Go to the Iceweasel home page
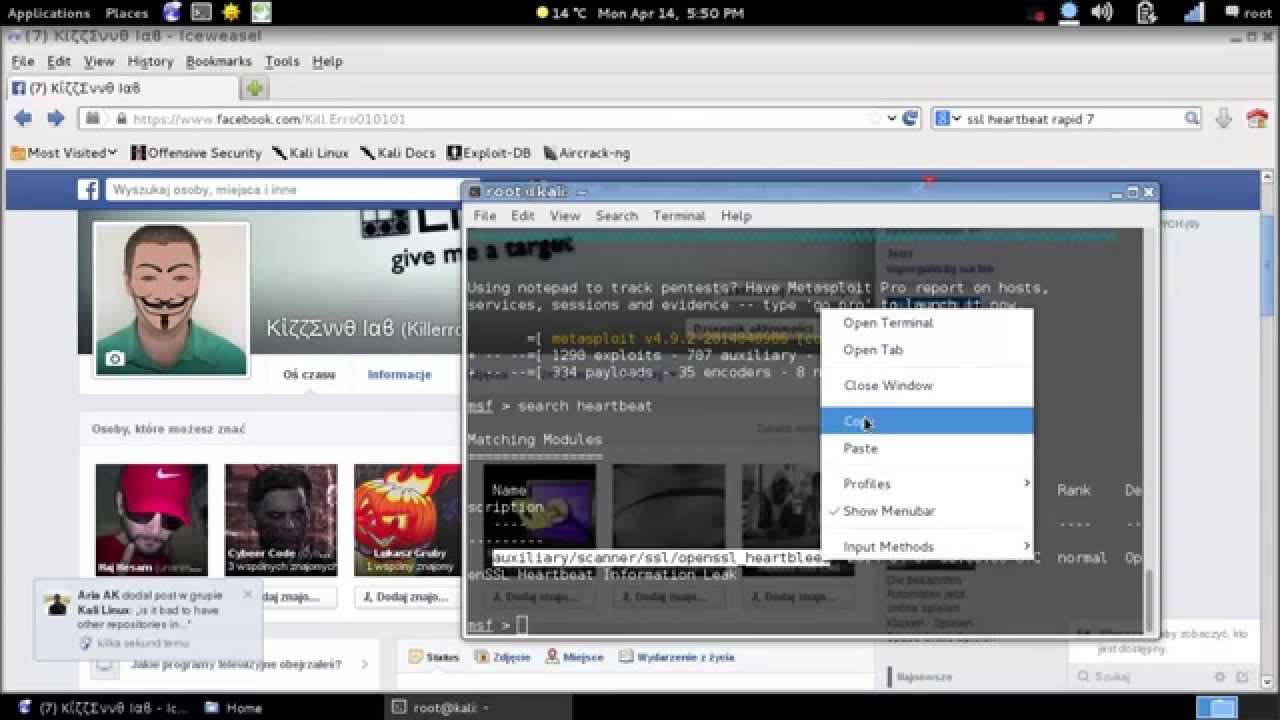The image size is (1280, 720). tap(1257, 118)
